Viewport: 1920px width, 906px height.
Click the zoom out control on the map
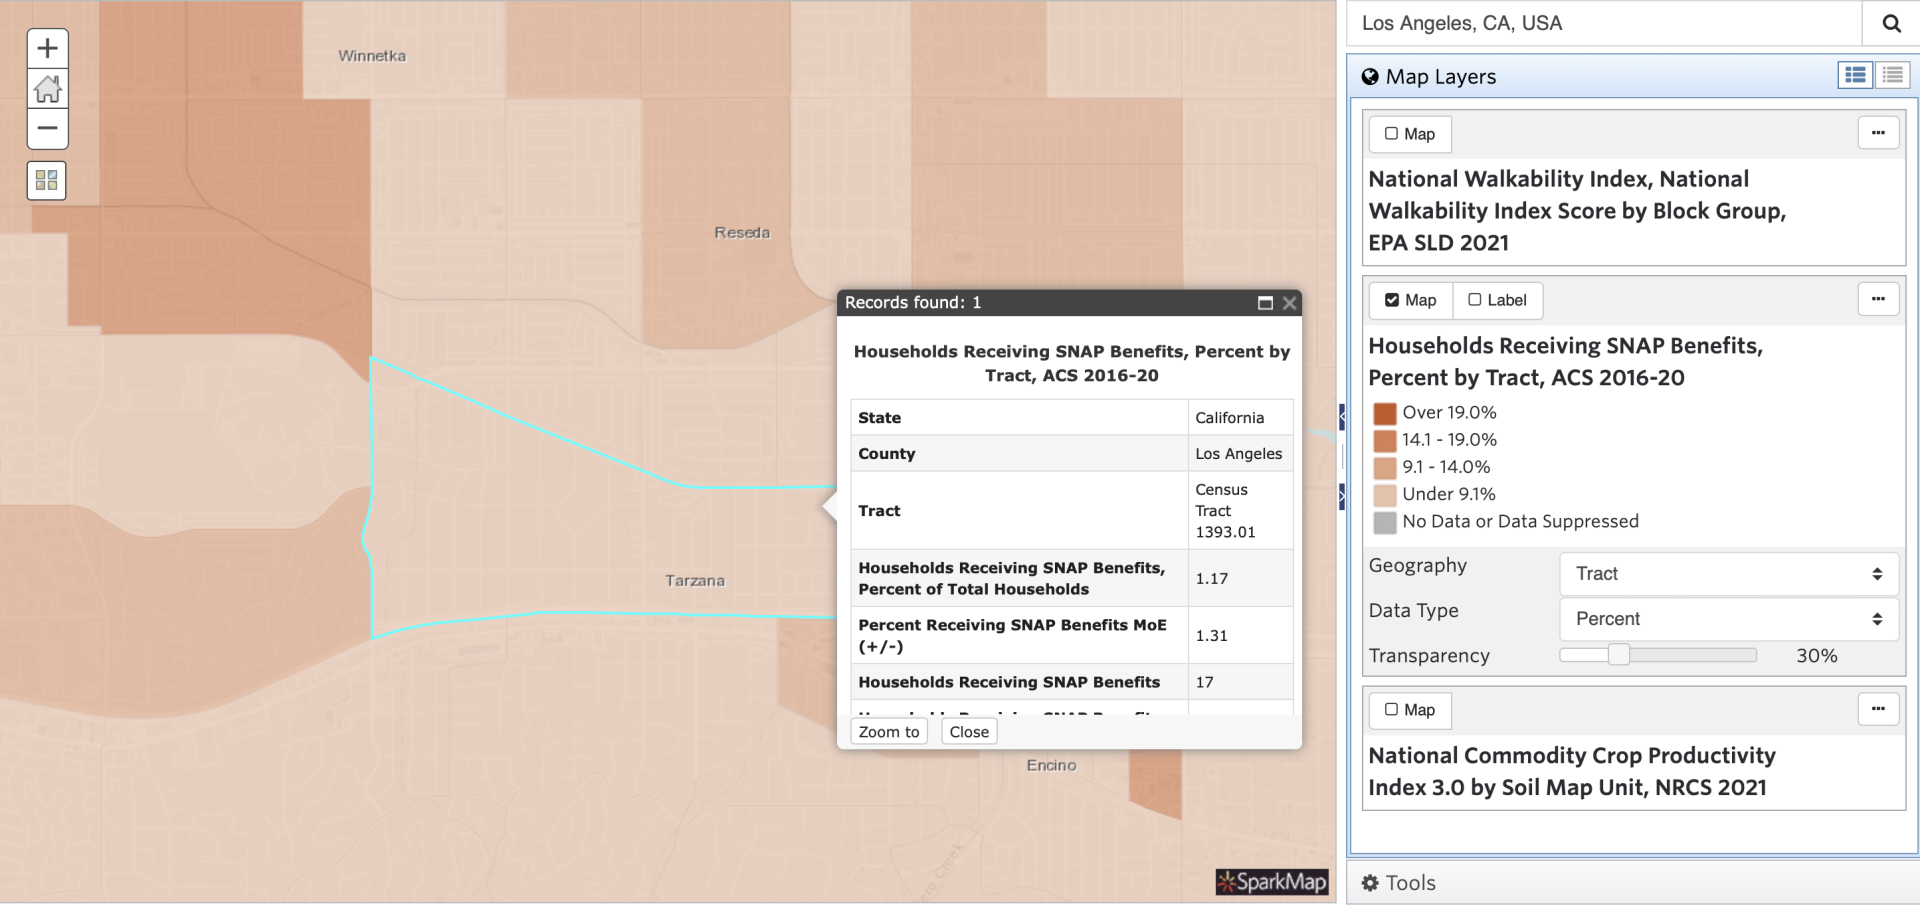[46, 130]
